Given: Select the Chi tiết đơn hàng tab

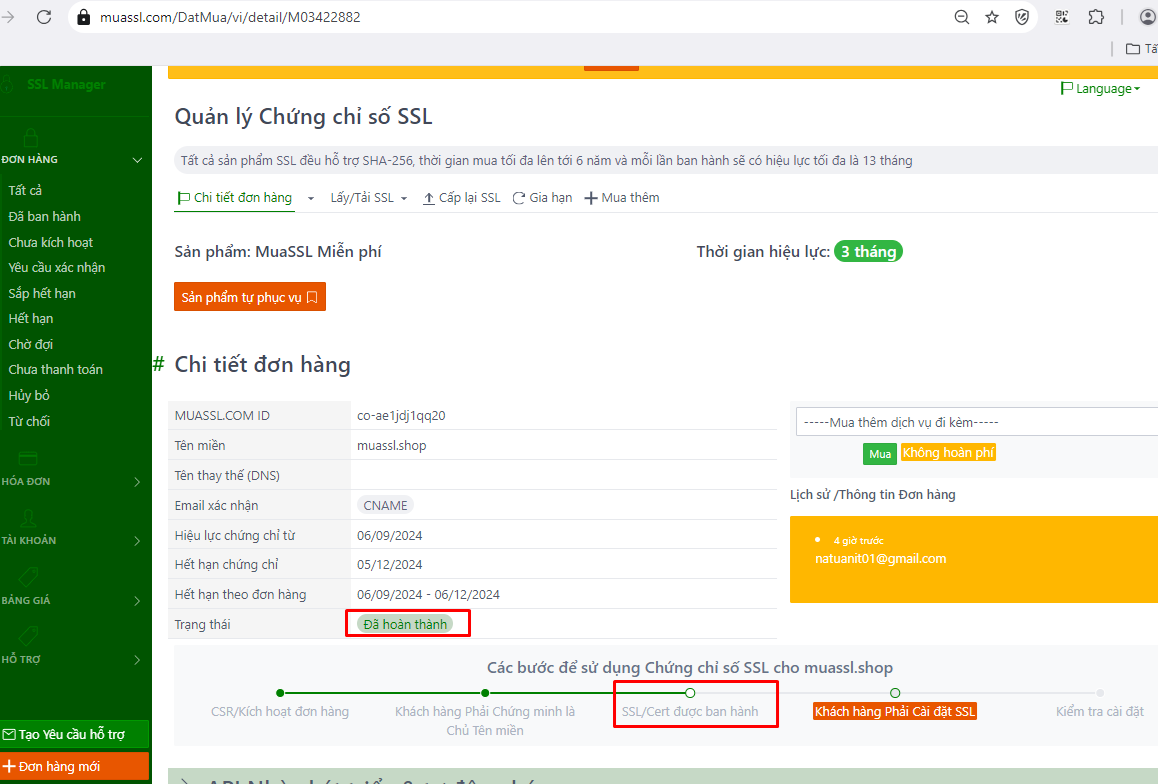Looking at the screenshot, I should [235, 198].
